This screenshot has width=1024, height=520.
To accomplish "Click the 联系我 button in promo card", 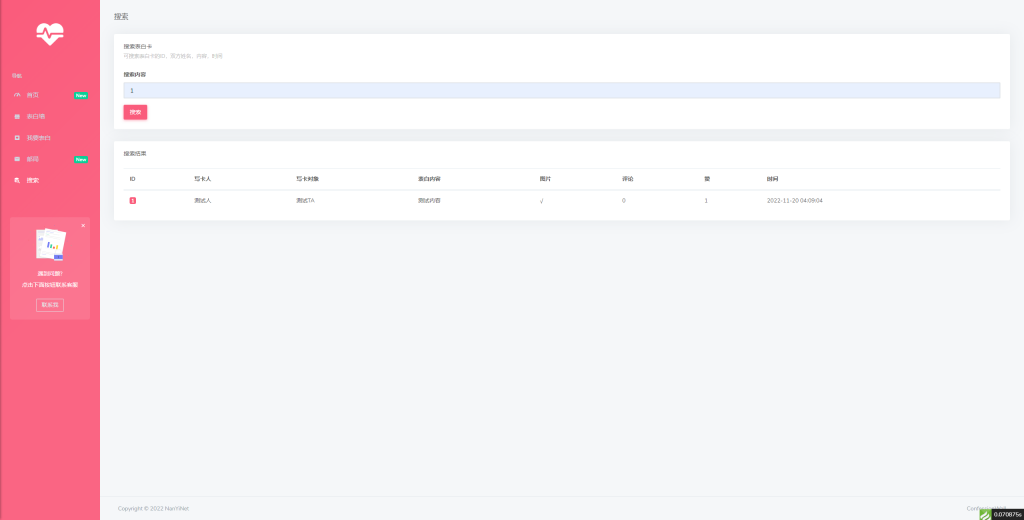I will point(50,304).
